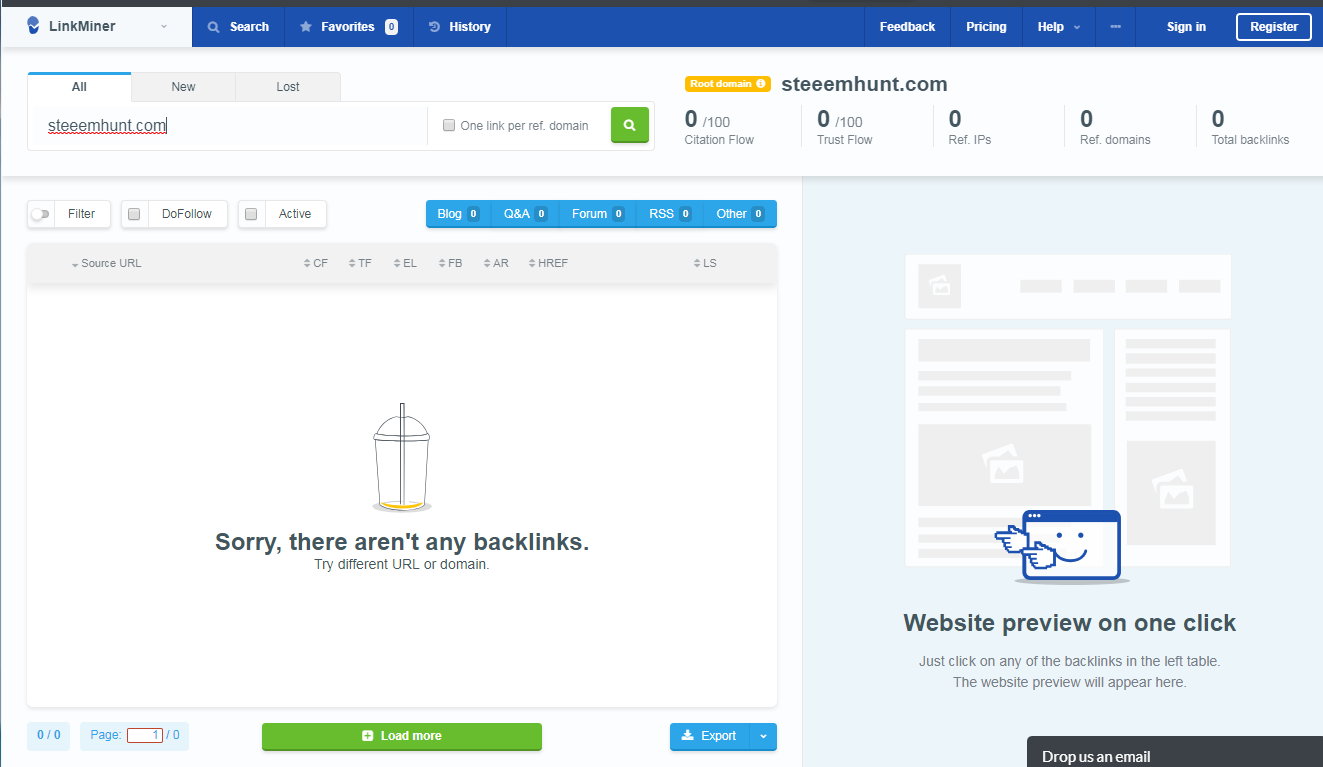
Task: Filter backlinks by Q&A type
Action: [x=525, y=214]
